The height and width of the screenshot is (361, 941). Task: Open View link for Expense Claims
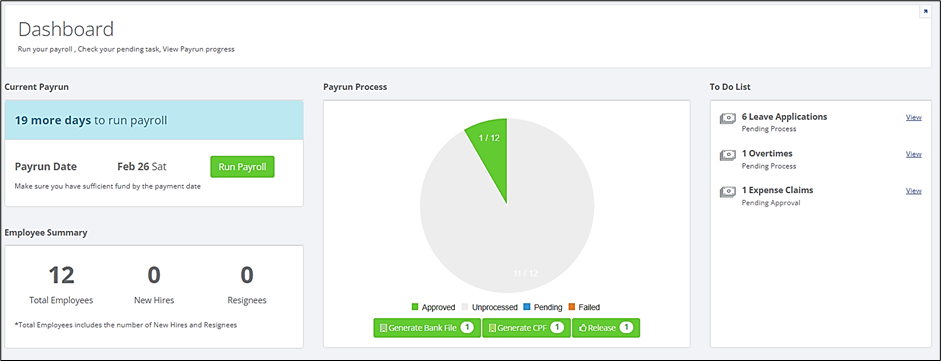tap(913, 191)
